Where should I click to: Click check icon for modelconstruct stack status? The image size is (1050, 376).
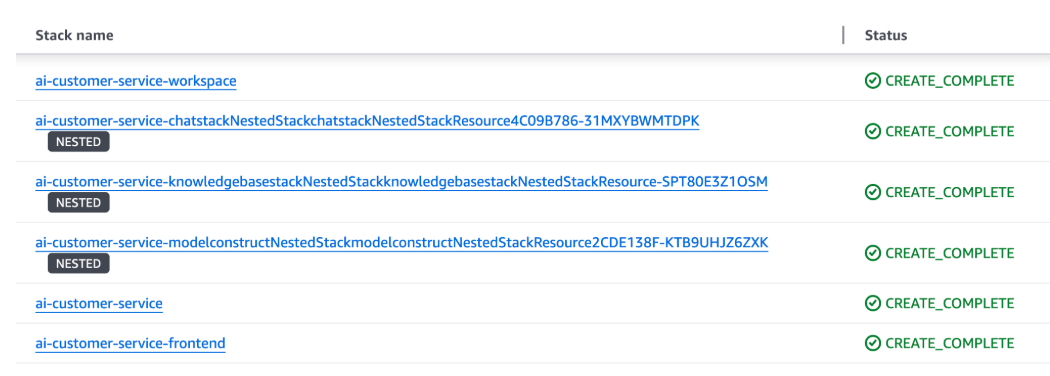[x=873, y=253]
